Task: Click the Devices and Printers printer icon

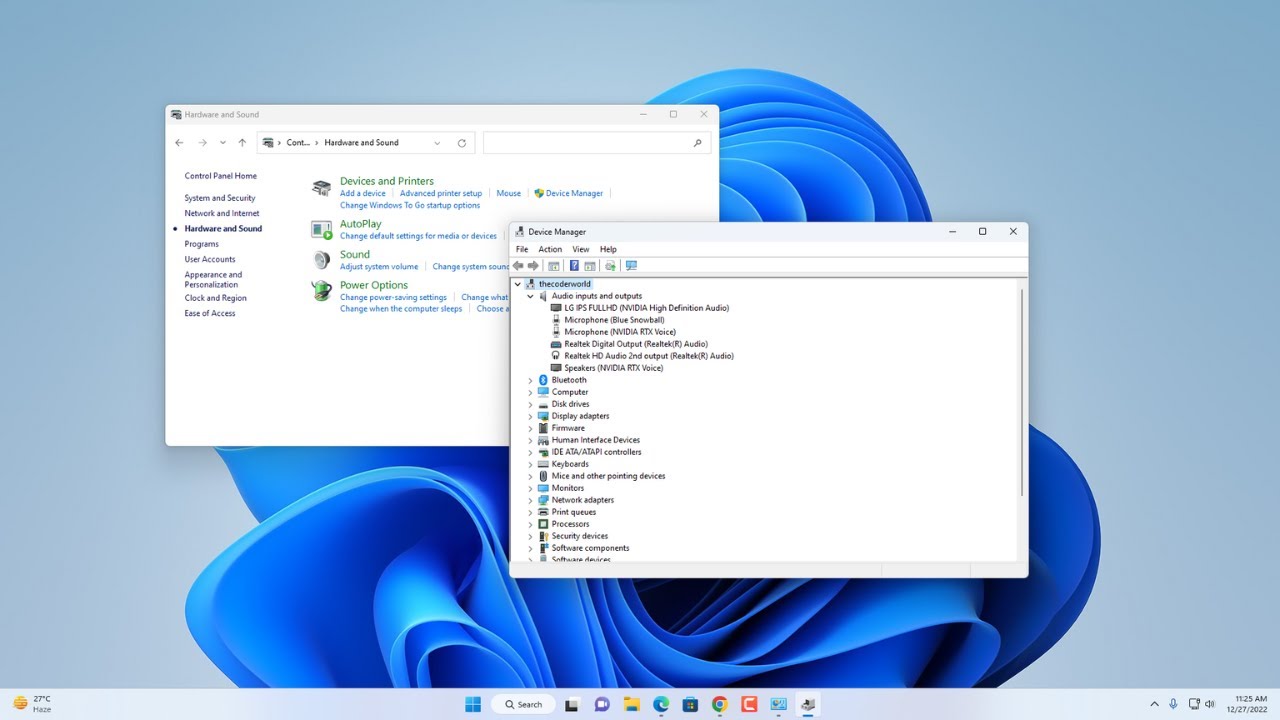Action: (320, 187)
